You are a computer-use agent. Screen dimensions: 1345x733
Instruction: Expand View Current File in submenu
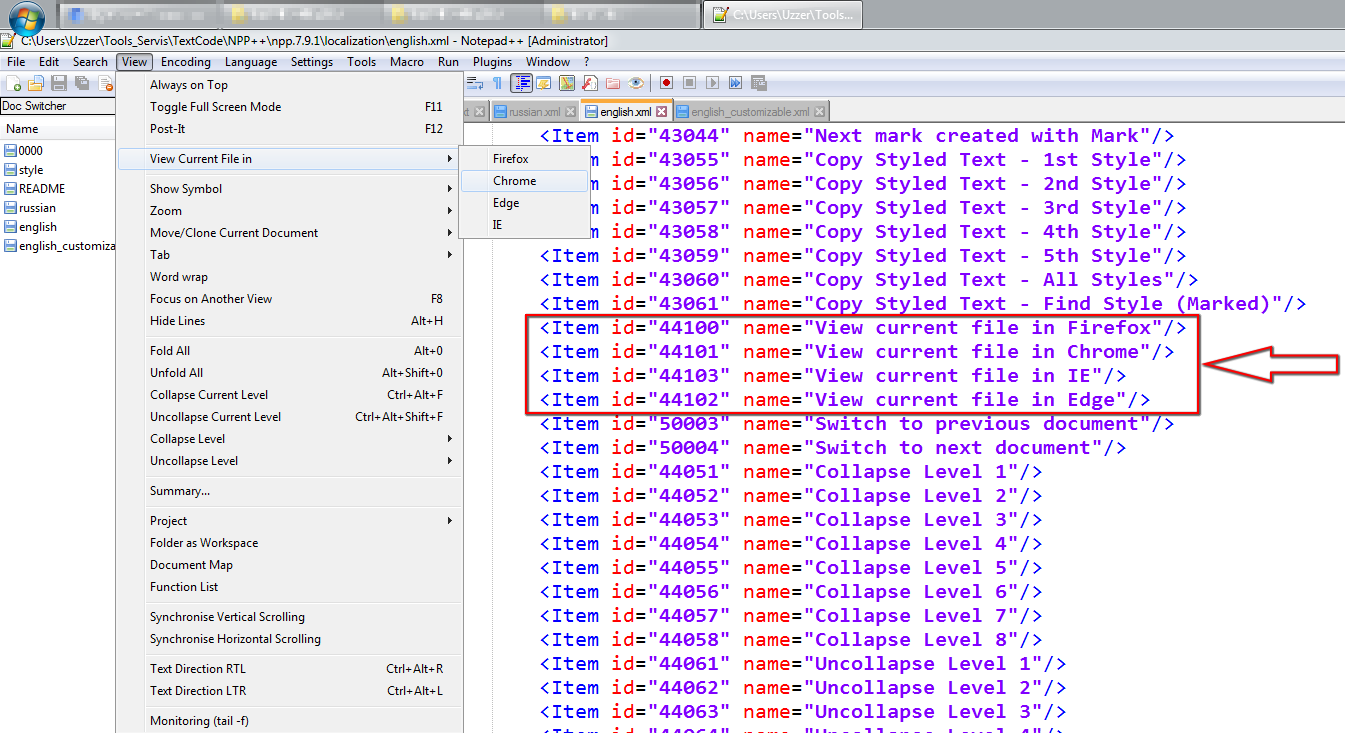click(290, 159)
